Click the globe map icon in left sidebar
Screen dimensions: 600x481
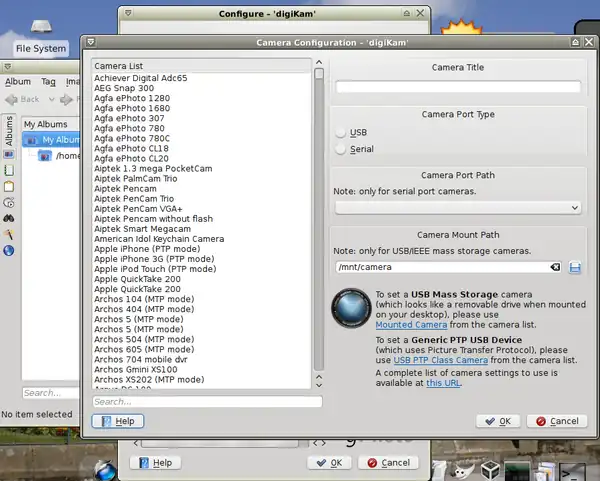8,250
